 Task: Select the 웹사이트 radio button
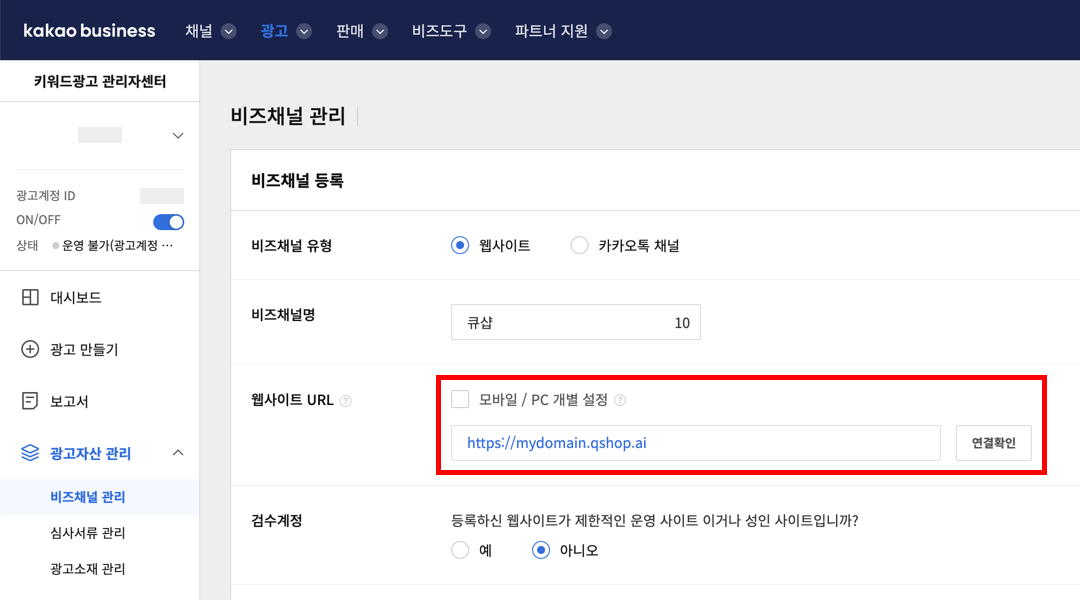[x=460, y=245]
